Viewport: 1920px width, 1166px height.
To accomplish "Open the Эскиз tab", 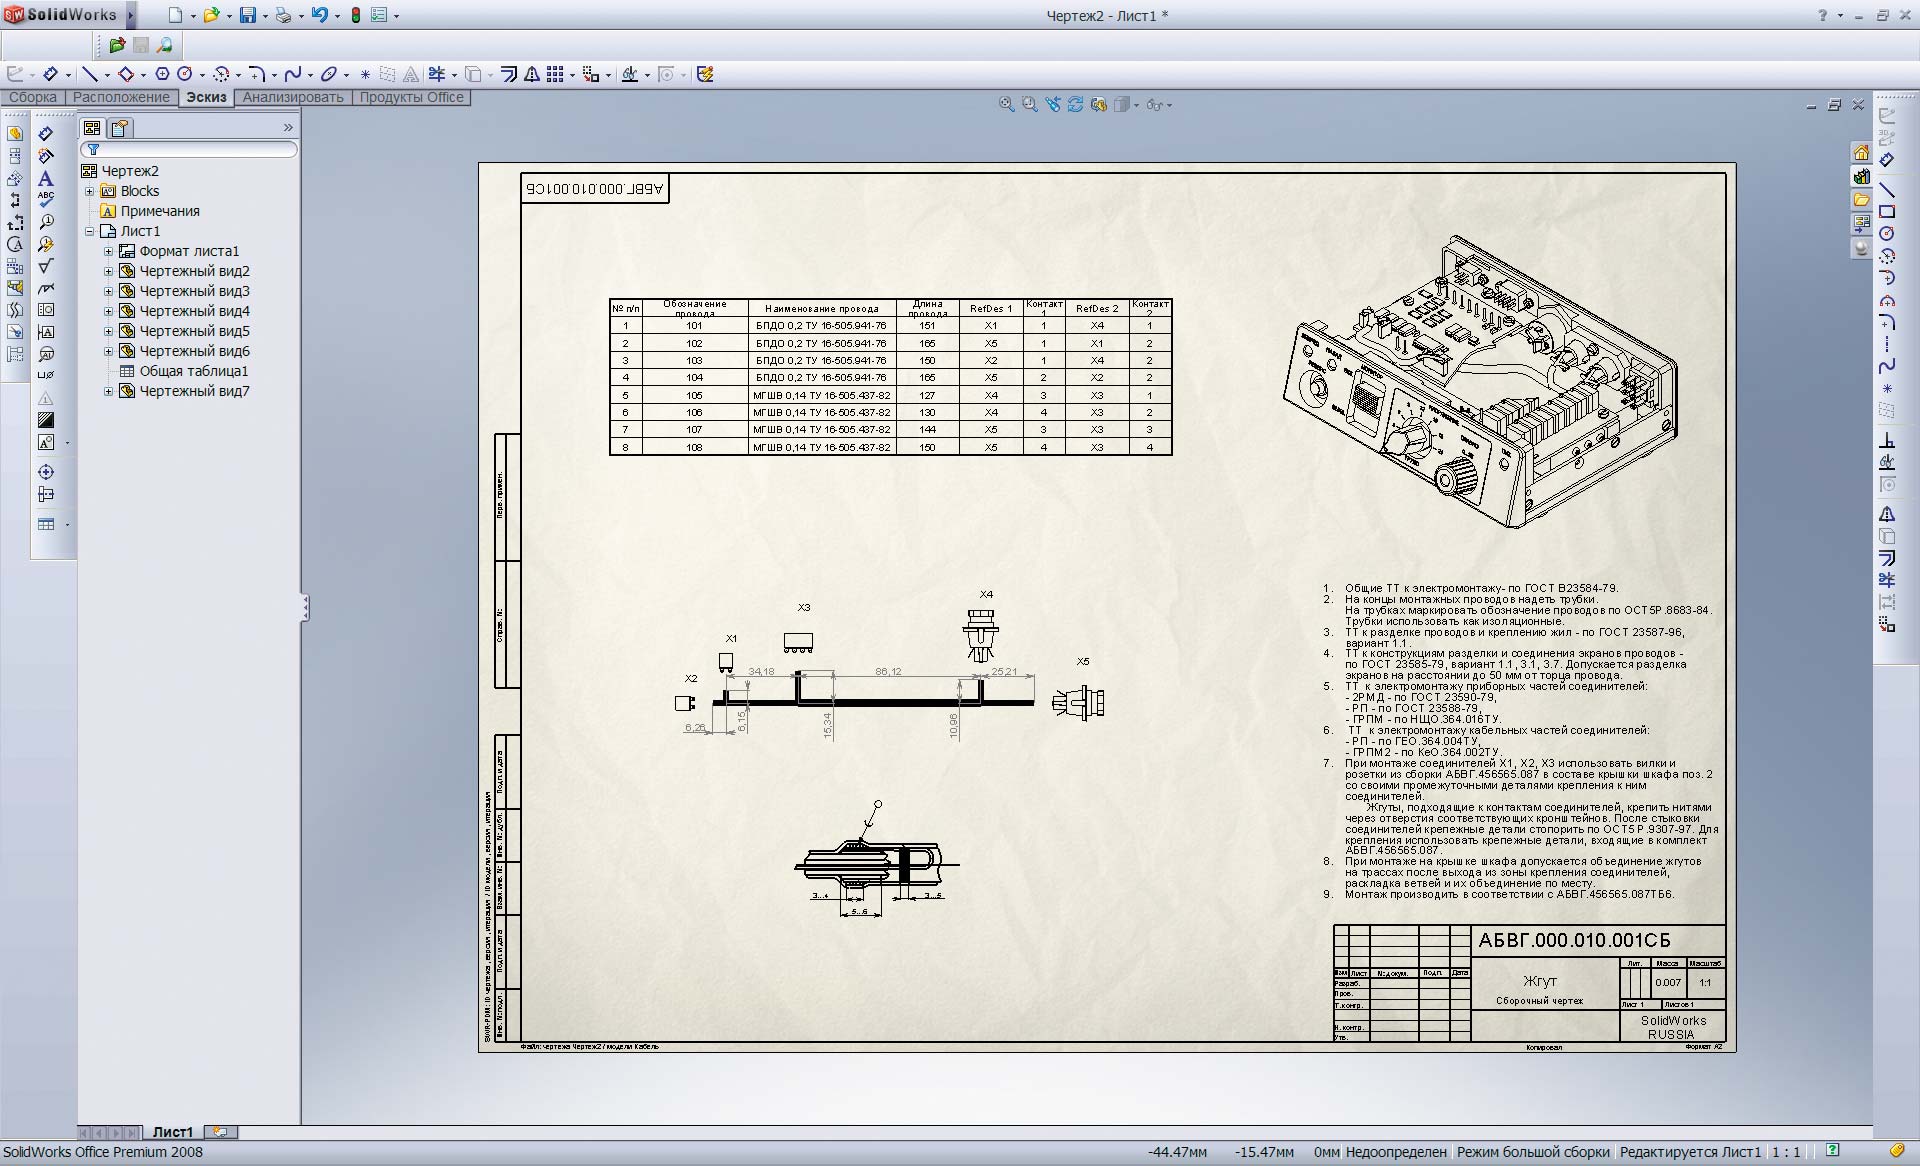I will pos(206,97).
